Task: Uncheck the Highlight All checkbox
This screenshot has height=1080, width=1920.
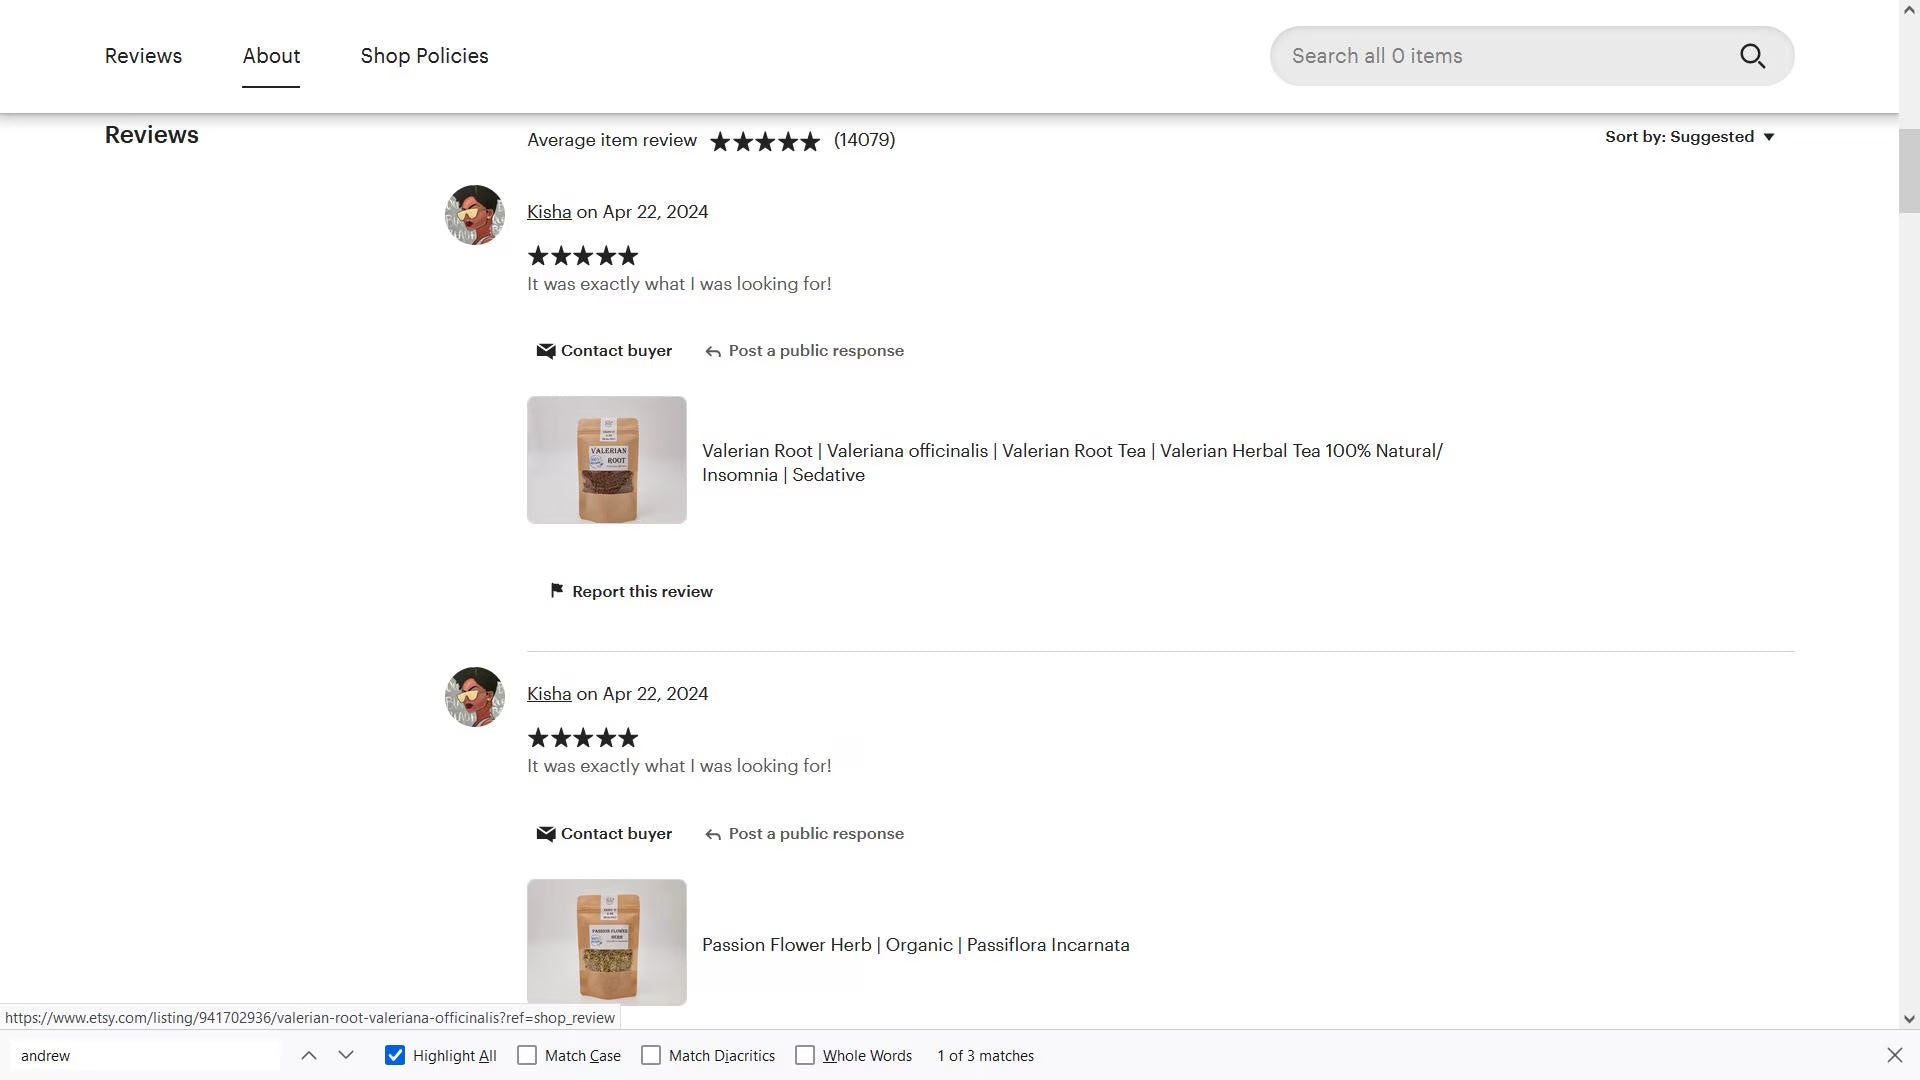Action: point(395,1055)
